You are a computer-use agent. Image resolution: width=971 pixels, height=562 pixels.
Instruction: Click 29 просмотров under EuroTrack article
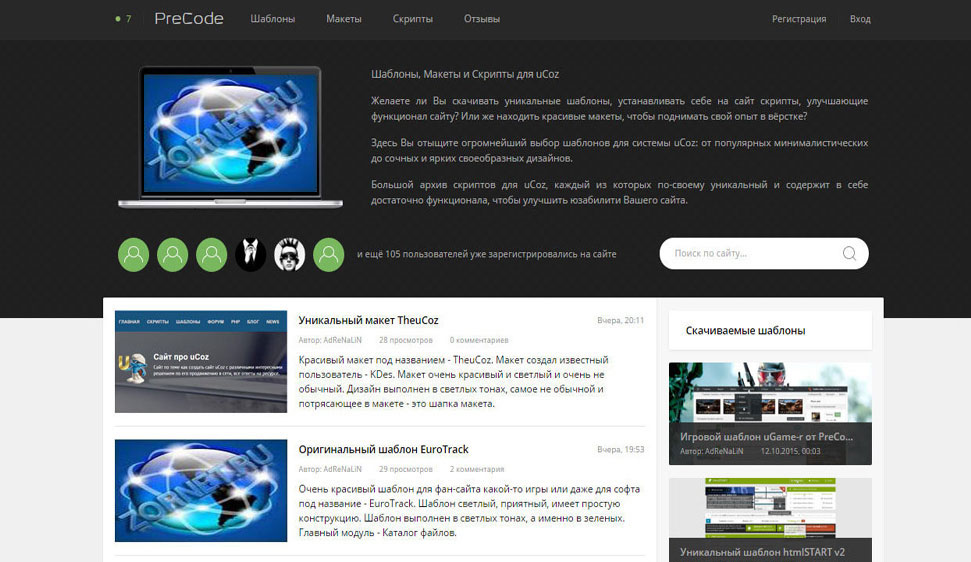click(x=406, y=469)
